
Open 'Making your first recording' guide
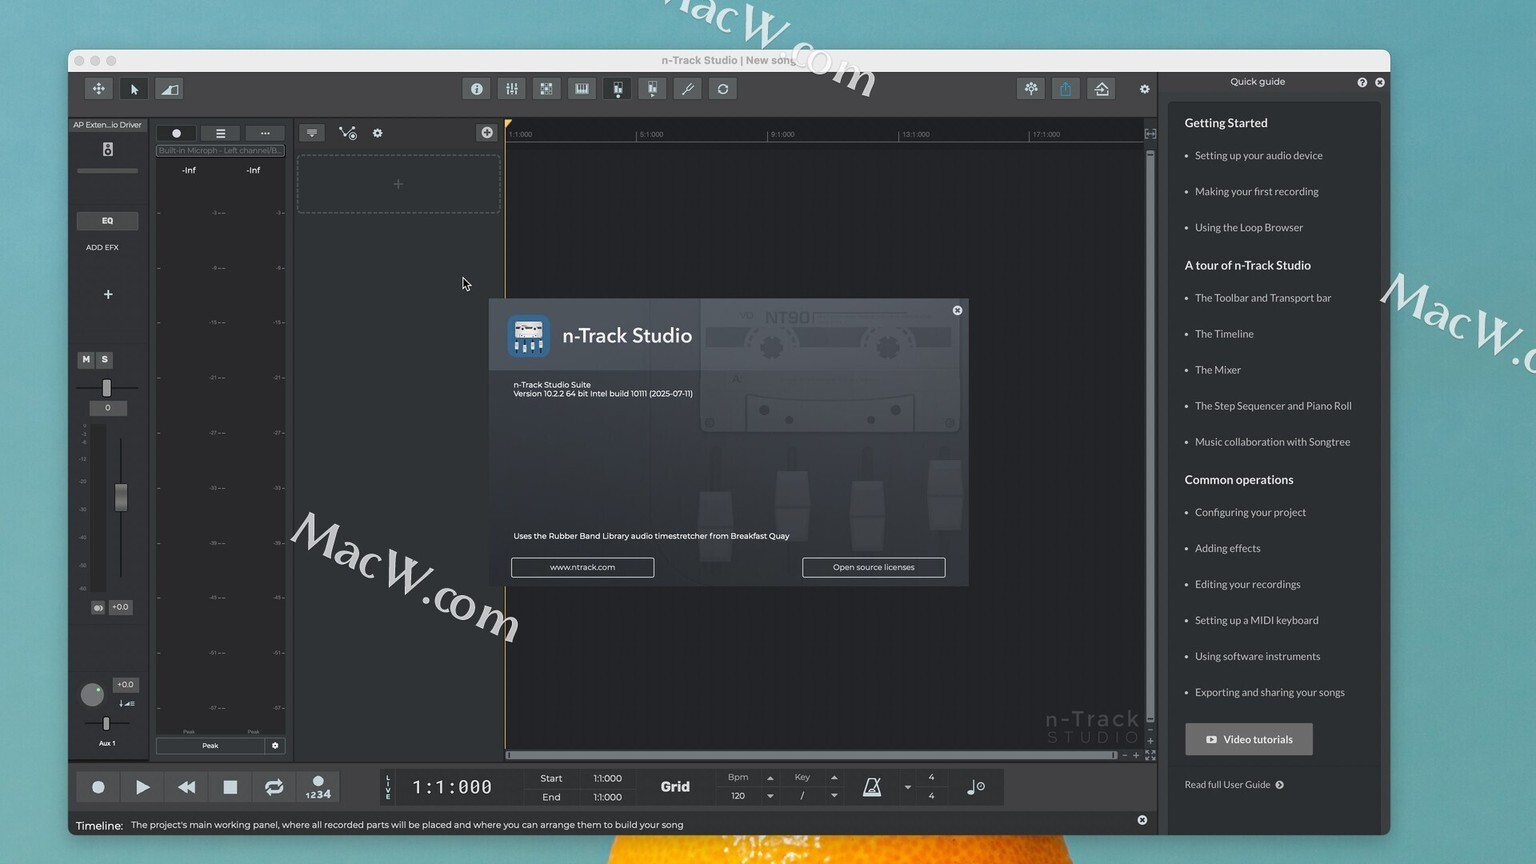pyautogui.click(x=1256, y=192)
